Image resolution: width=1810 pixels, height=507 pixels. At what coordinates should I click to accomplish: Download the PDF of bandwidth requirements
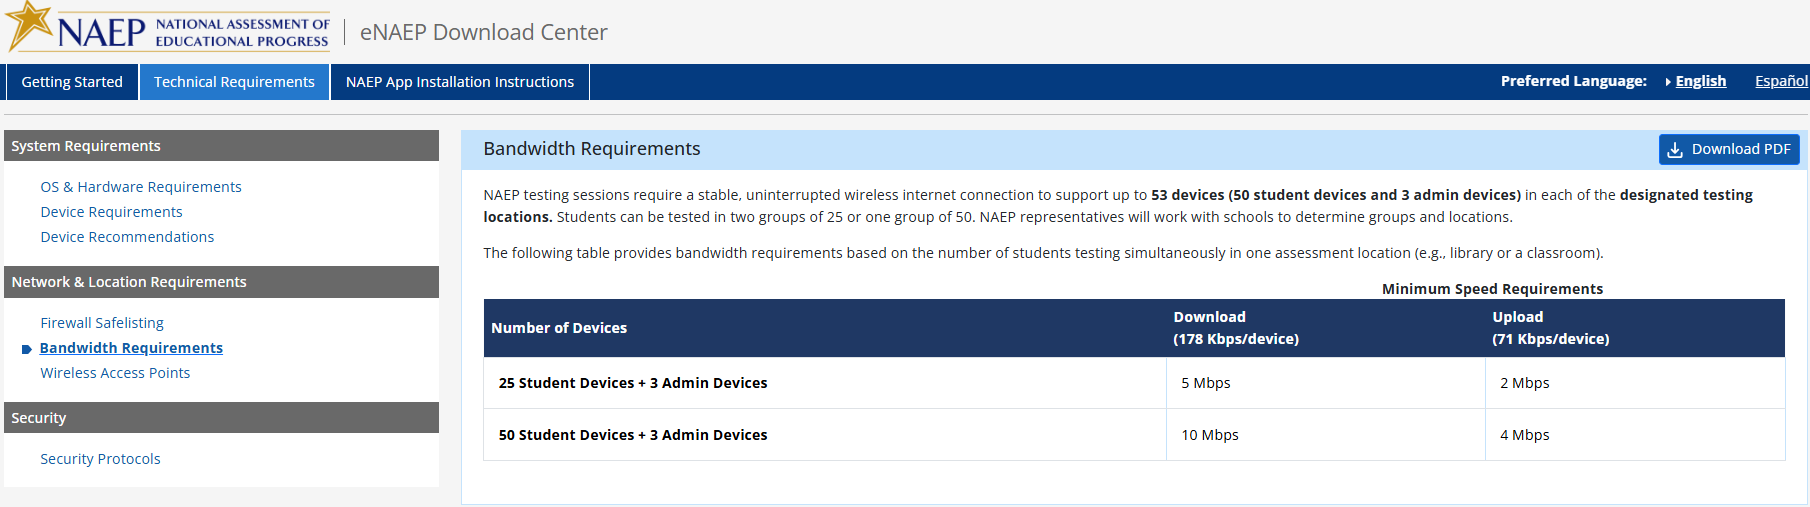(x=1729, y=149)
